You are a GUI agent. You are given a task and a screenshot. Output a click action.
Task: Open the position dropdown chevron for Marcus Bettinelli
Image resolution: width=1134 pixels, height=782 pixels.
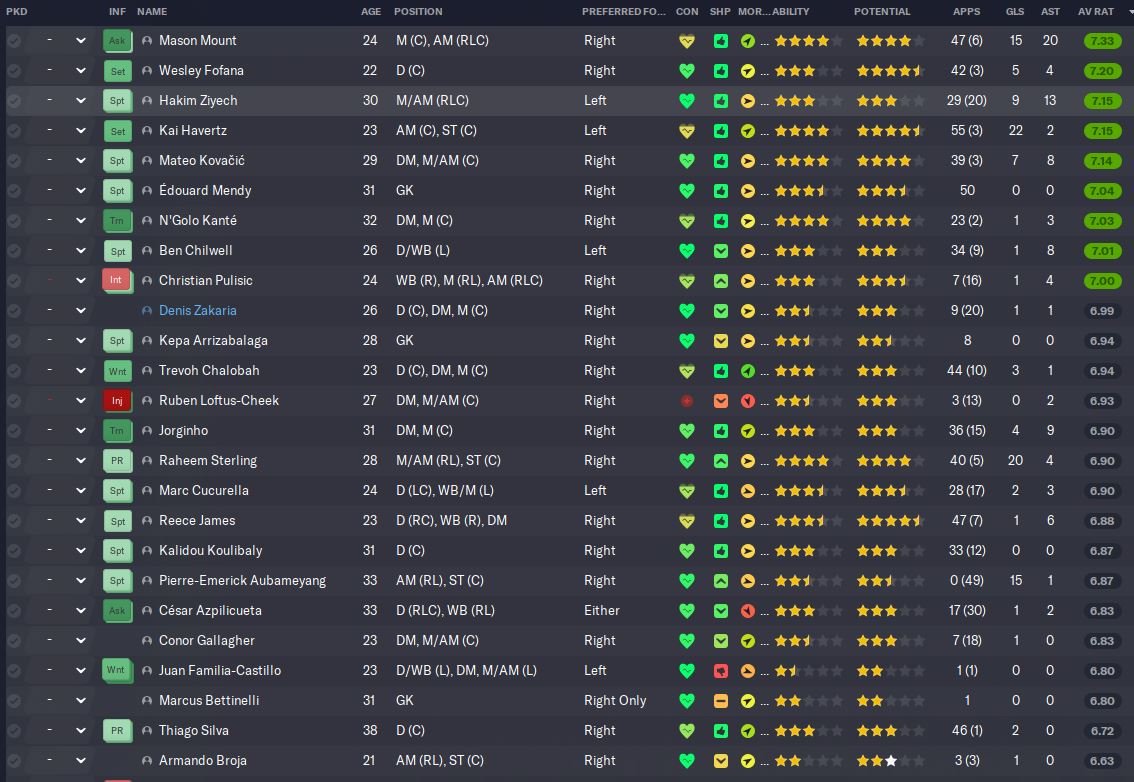[80, 701]
